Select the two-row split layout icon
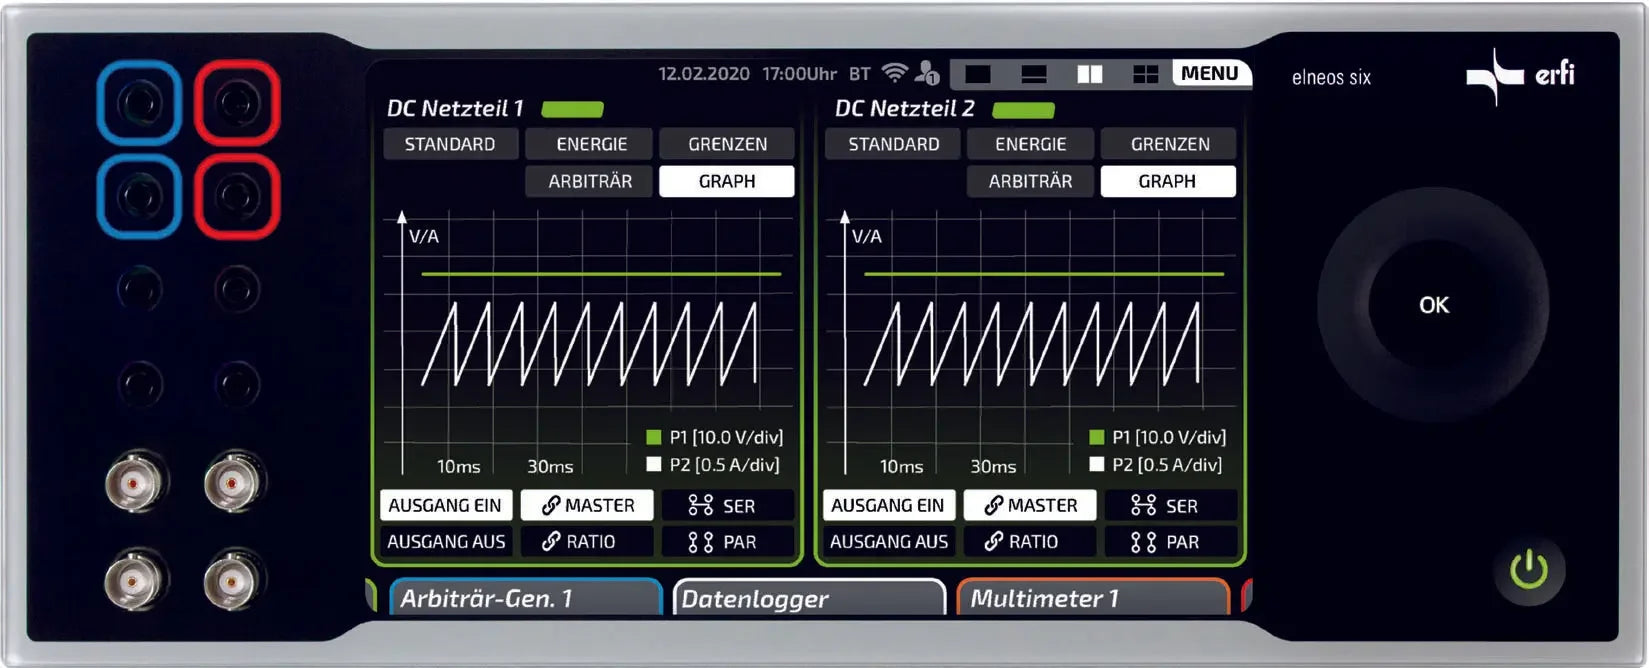Viewport: 1649px width, 668px height. pyautogui.click(x=1034, y=74)
